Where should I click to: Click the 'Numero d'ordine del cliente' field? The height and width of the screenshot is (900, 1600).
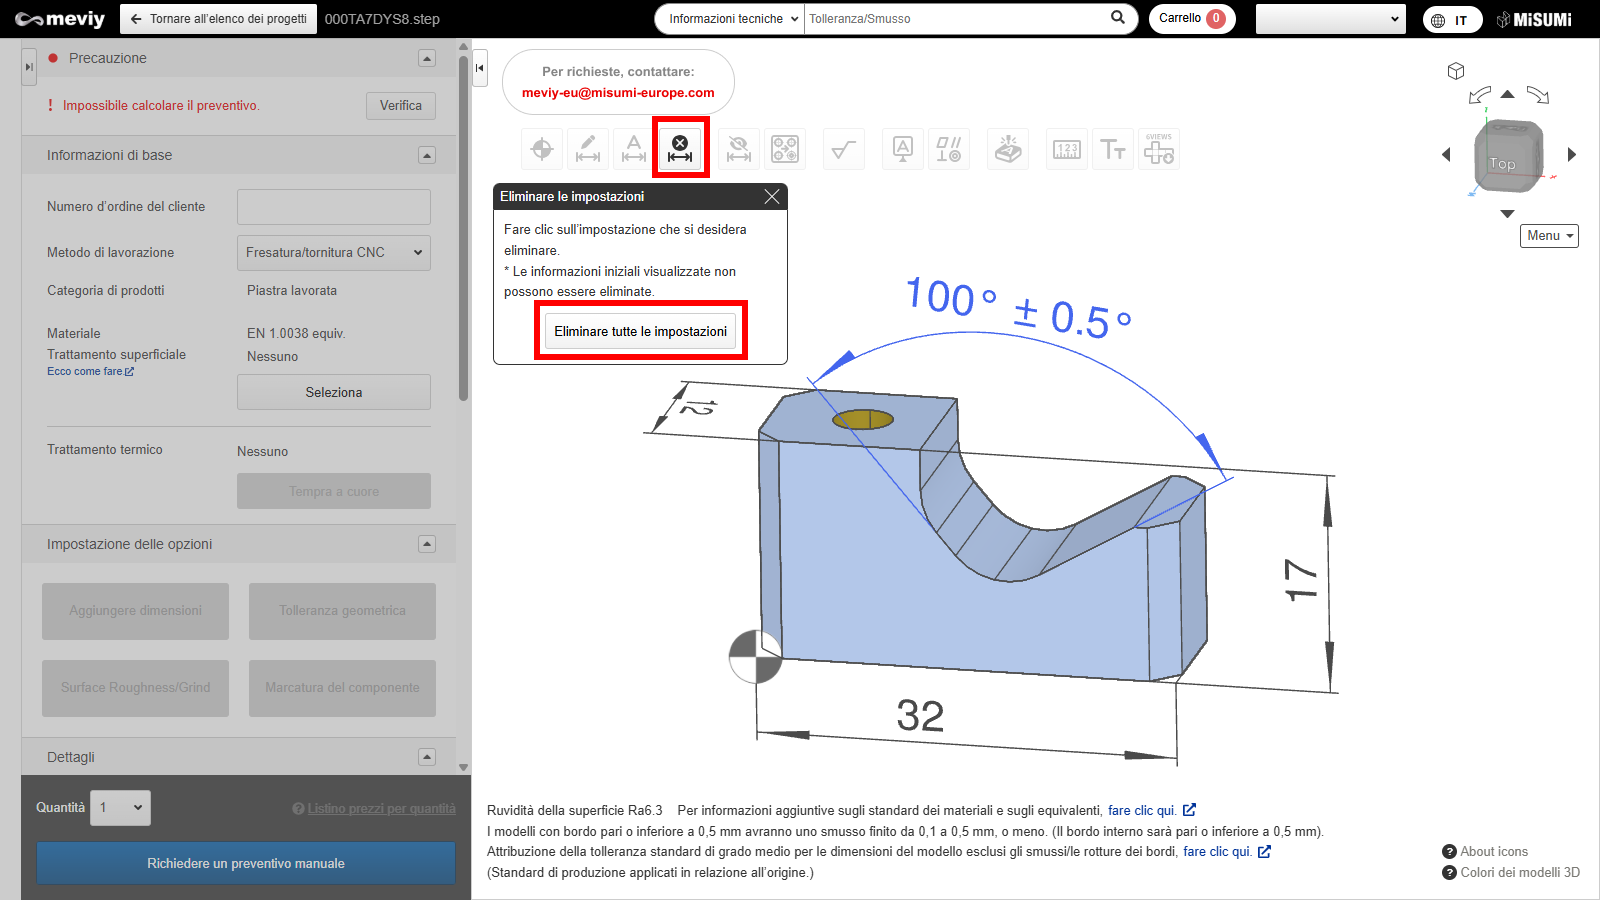pos(334,207)
